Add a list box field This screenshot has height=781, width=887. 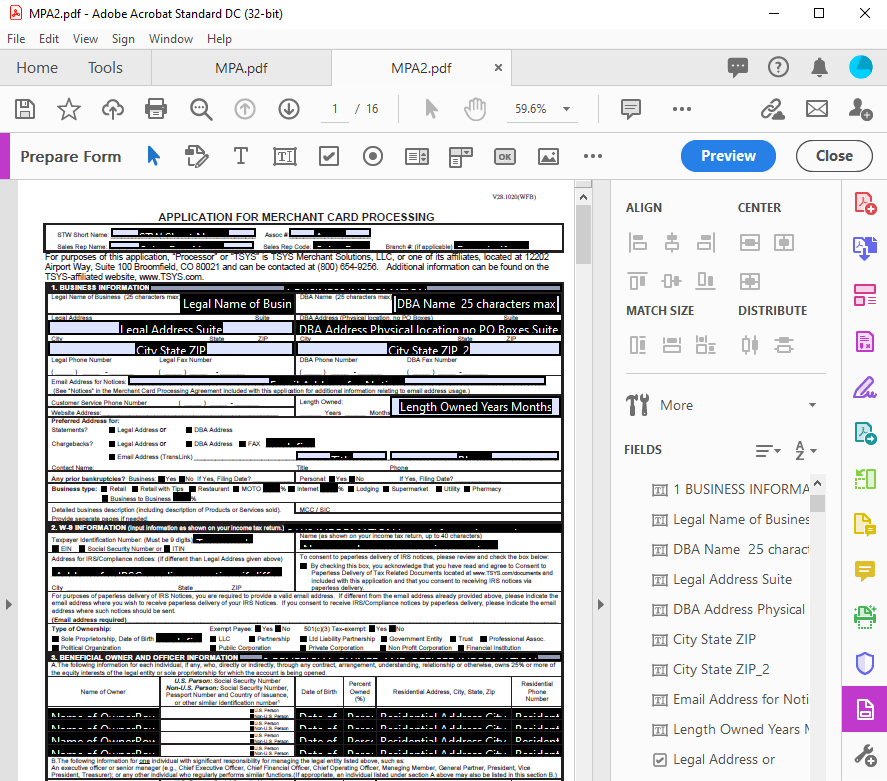coord(417,156)
